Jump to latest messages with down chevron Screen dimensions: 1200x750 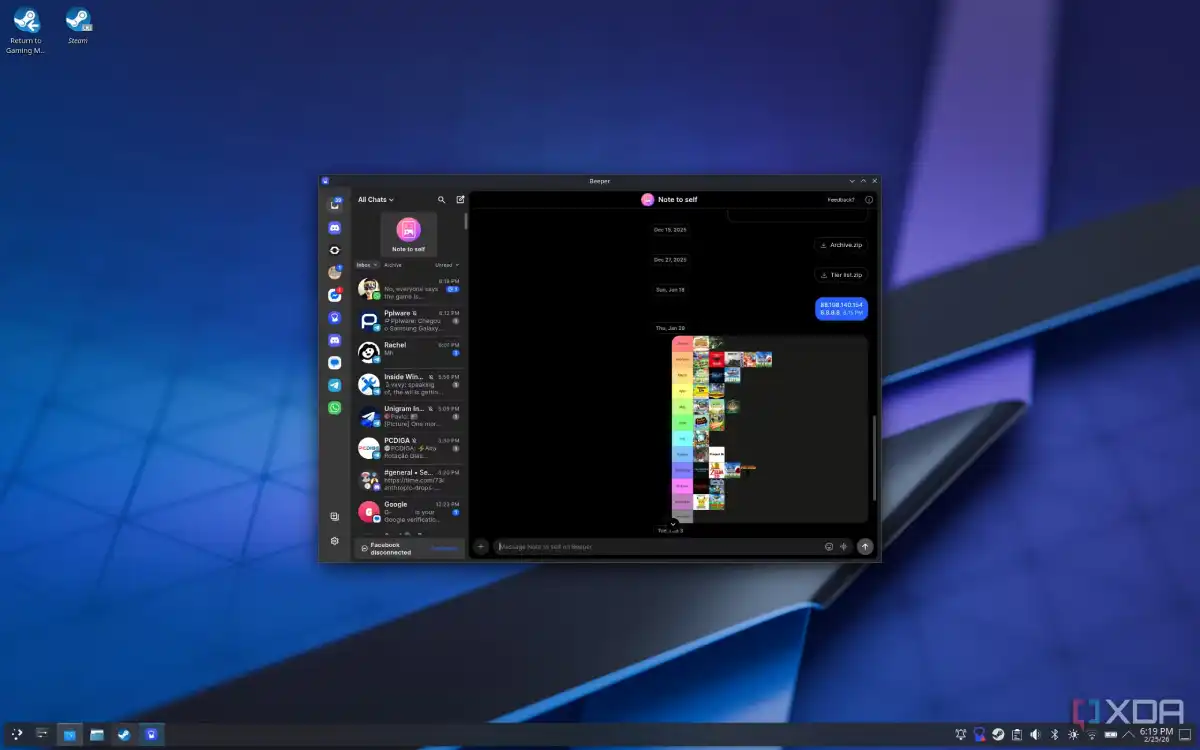[x=673, y=523]
